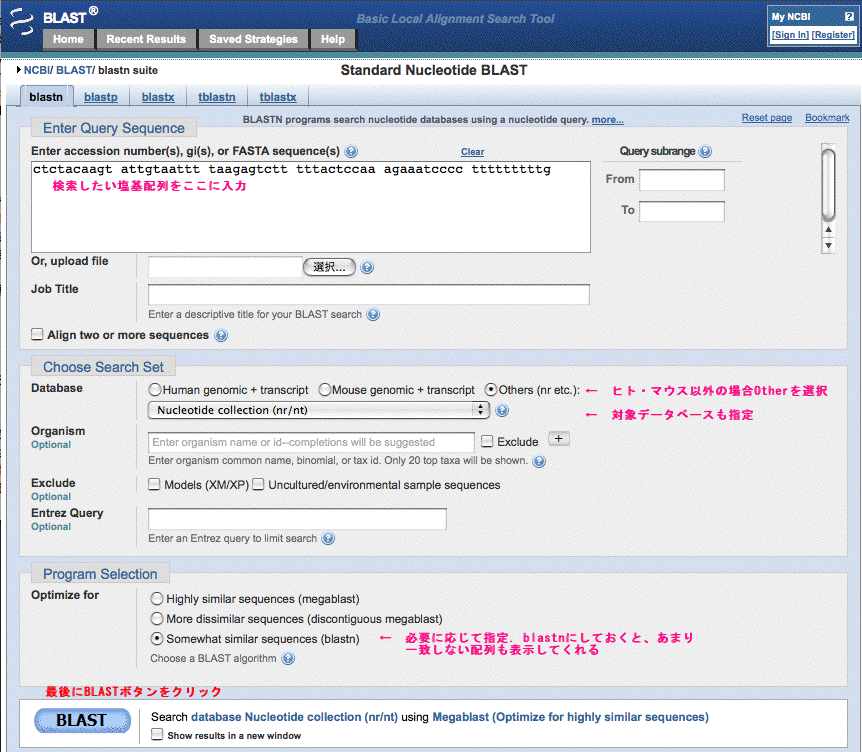Click help icon beside Entrez query hint
The image size is (862, 752).
click(328, 538)
